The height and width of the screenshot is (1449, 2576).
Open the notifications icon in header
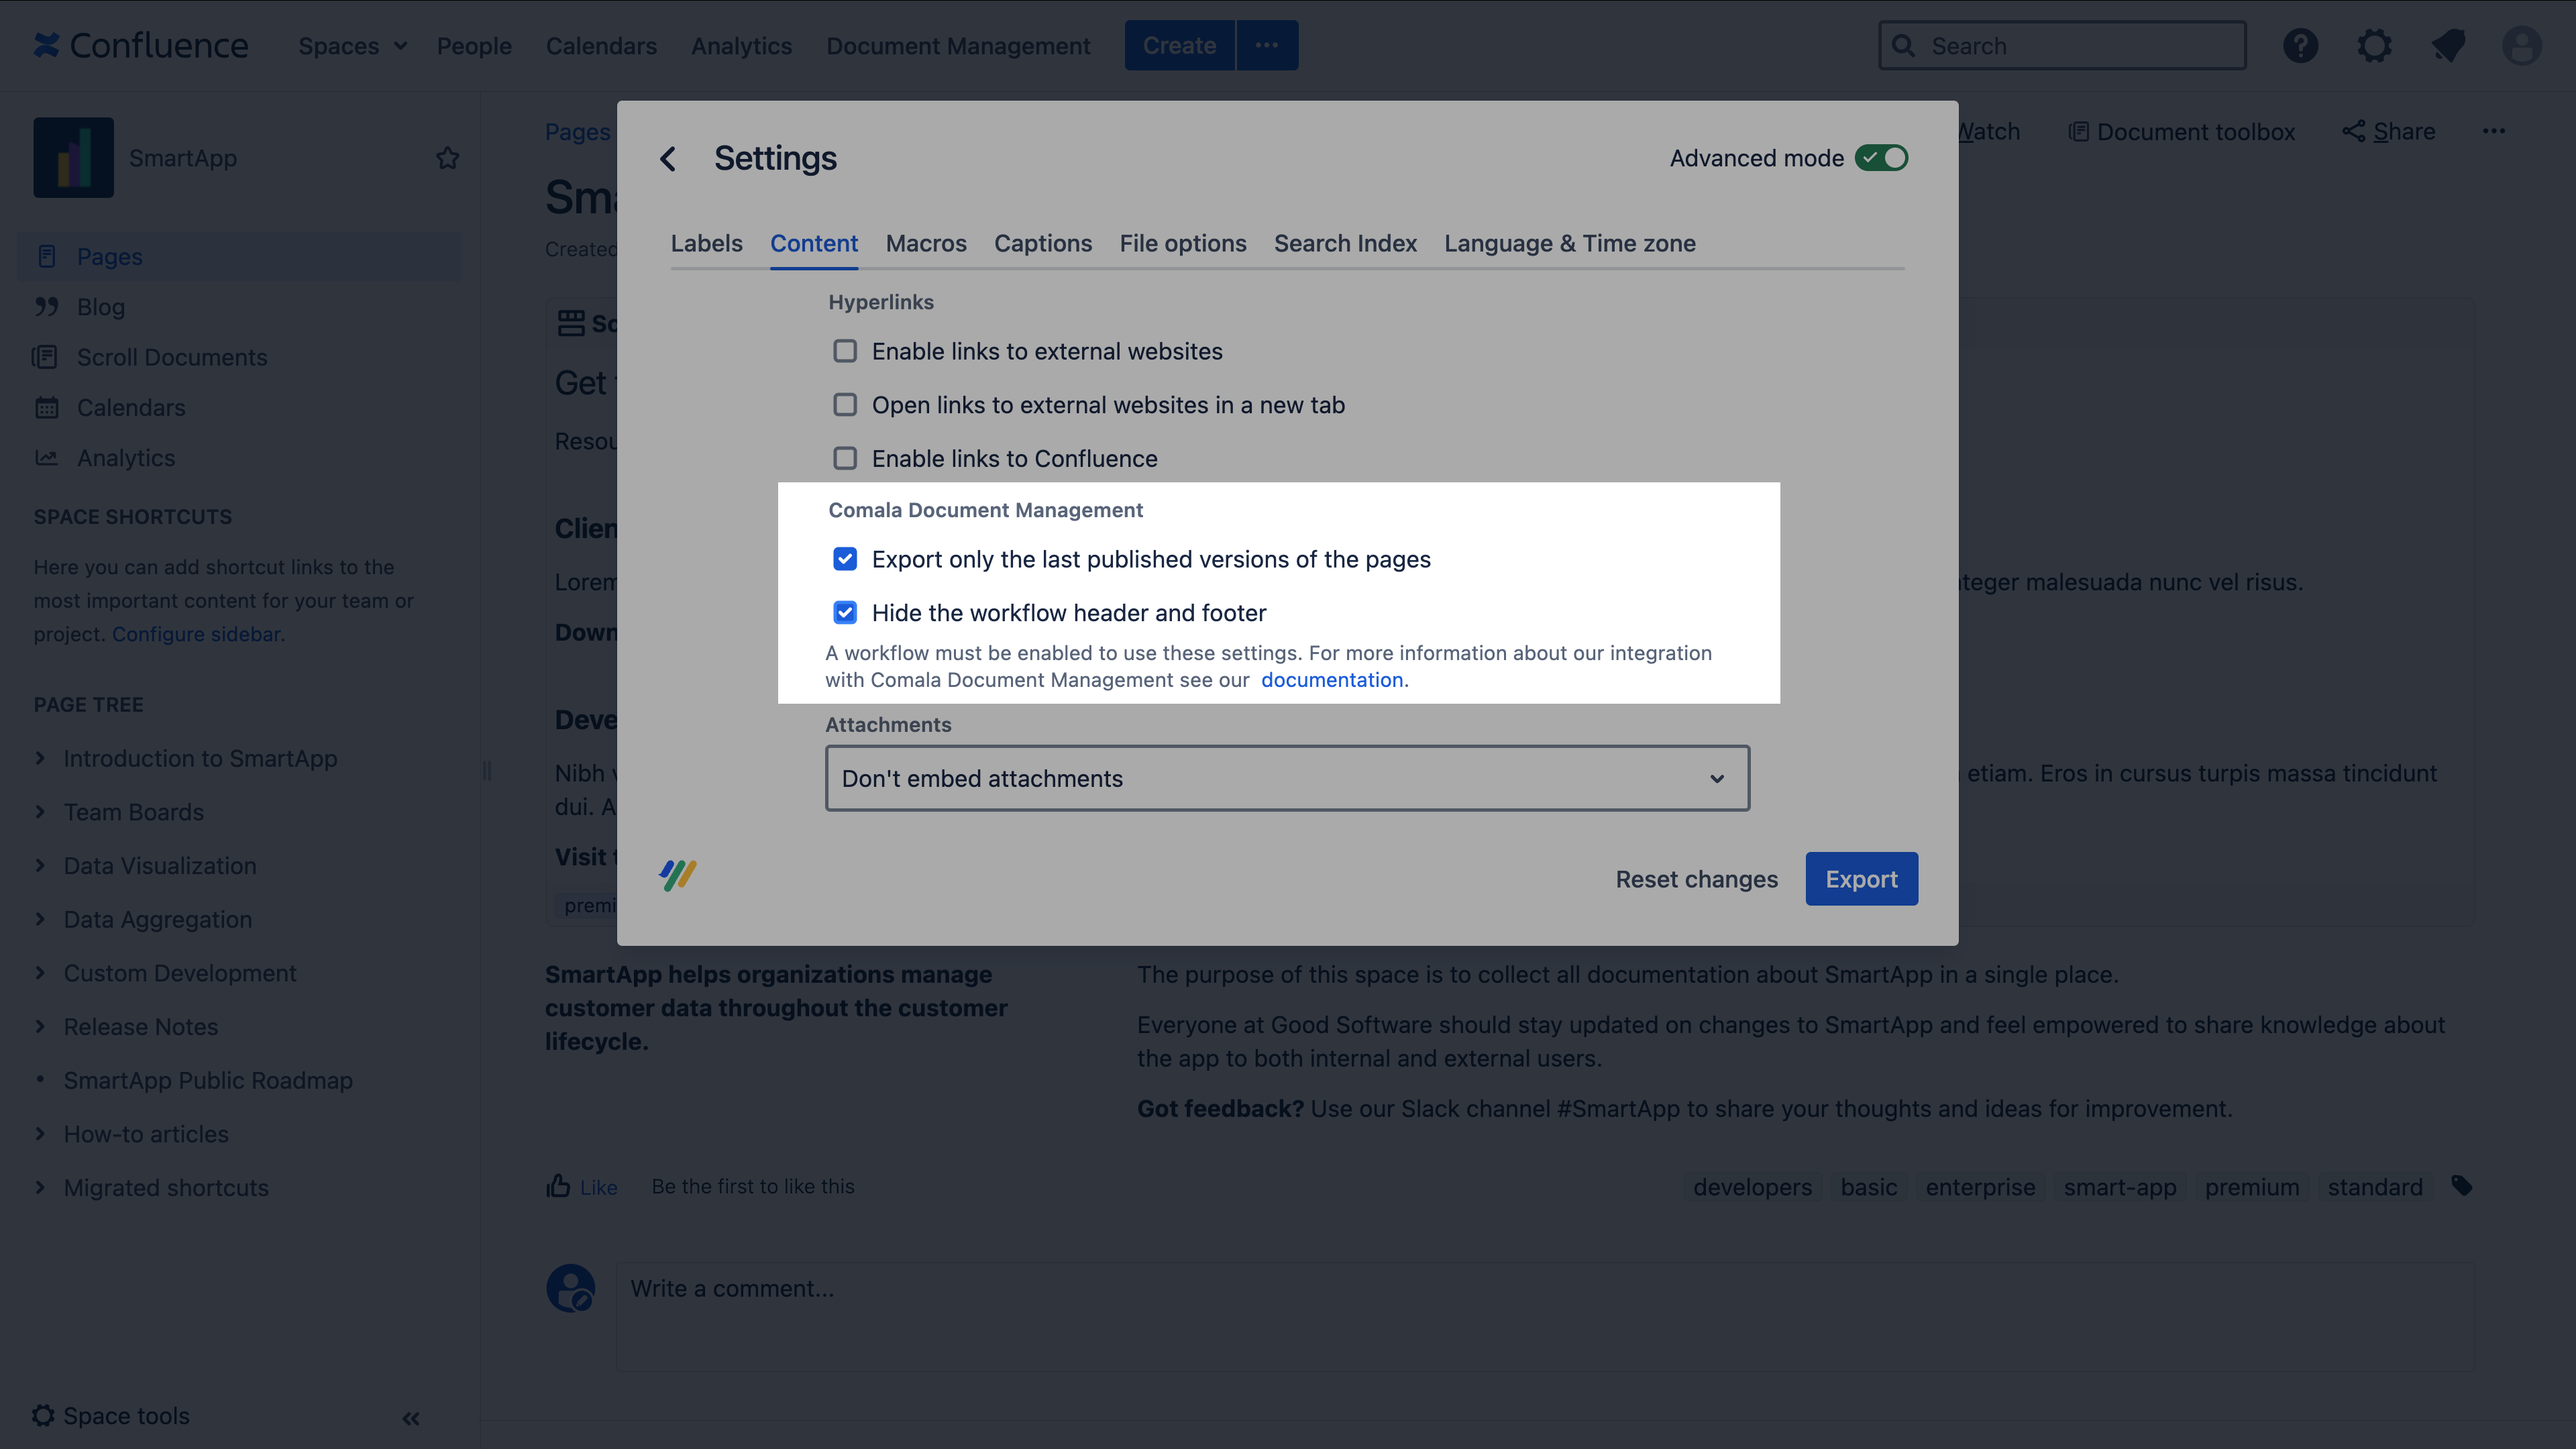coord(2448,46)
